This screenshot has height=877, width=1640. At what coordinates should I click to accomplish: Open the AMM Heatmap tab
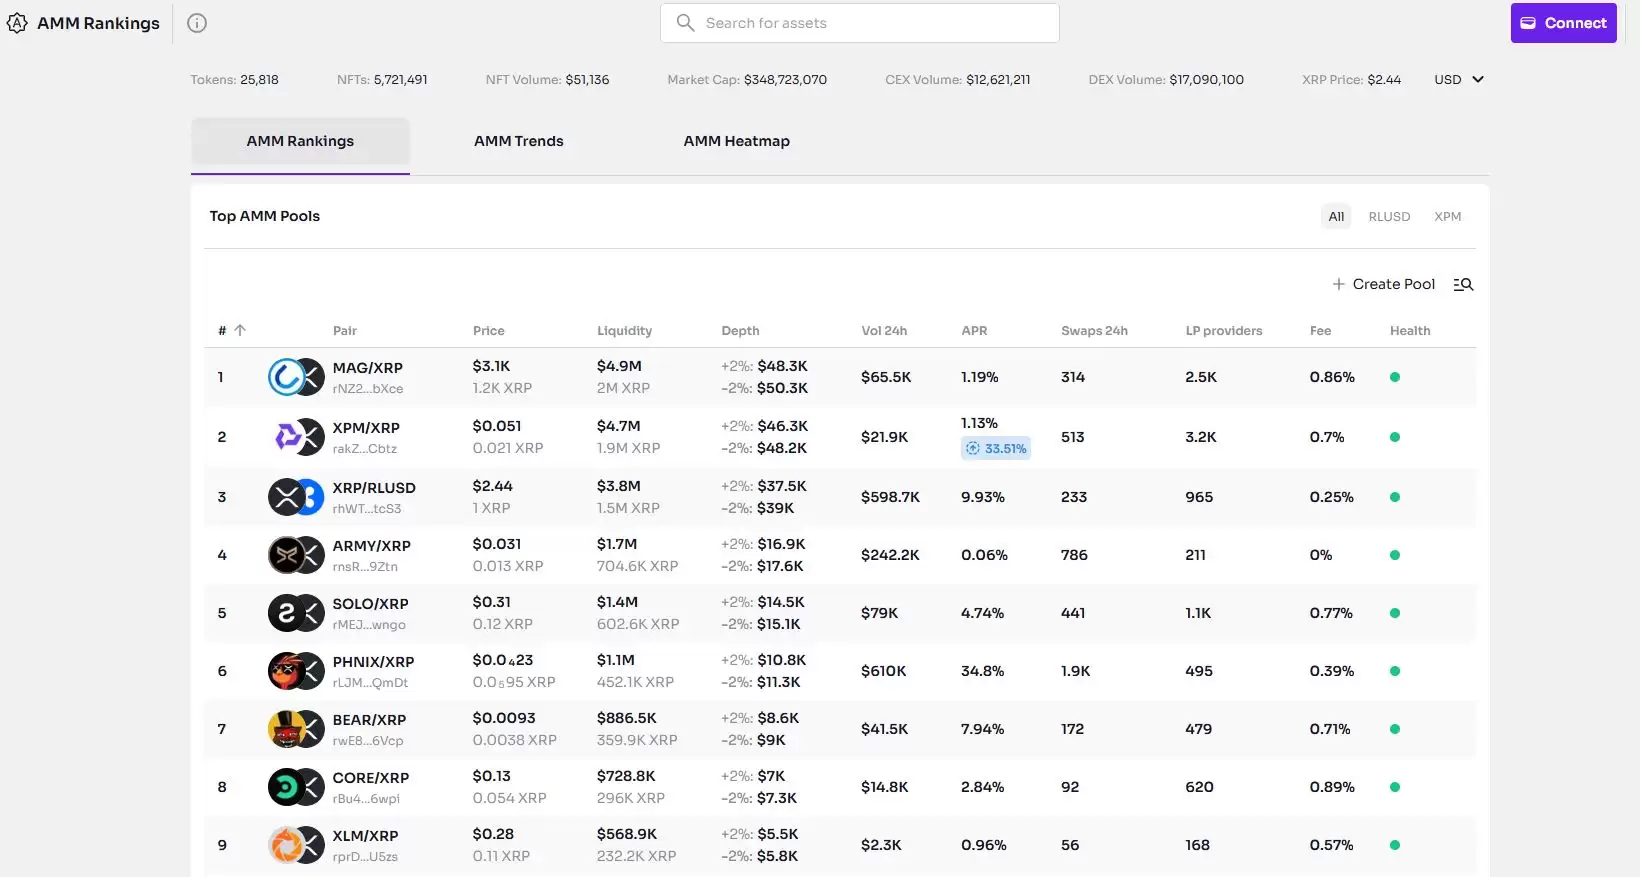coord(736,141)
